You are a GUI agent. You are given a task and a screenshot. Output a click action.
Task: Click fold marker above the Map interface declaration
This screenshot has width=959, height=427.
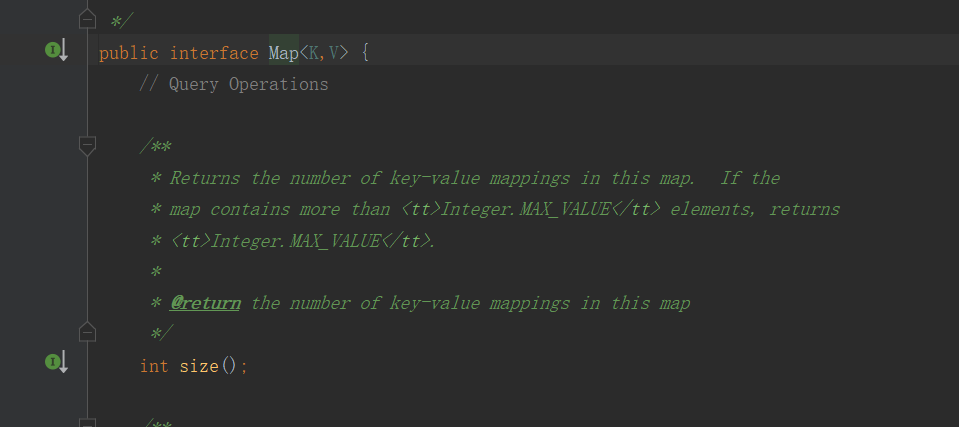tap(87, 20)
